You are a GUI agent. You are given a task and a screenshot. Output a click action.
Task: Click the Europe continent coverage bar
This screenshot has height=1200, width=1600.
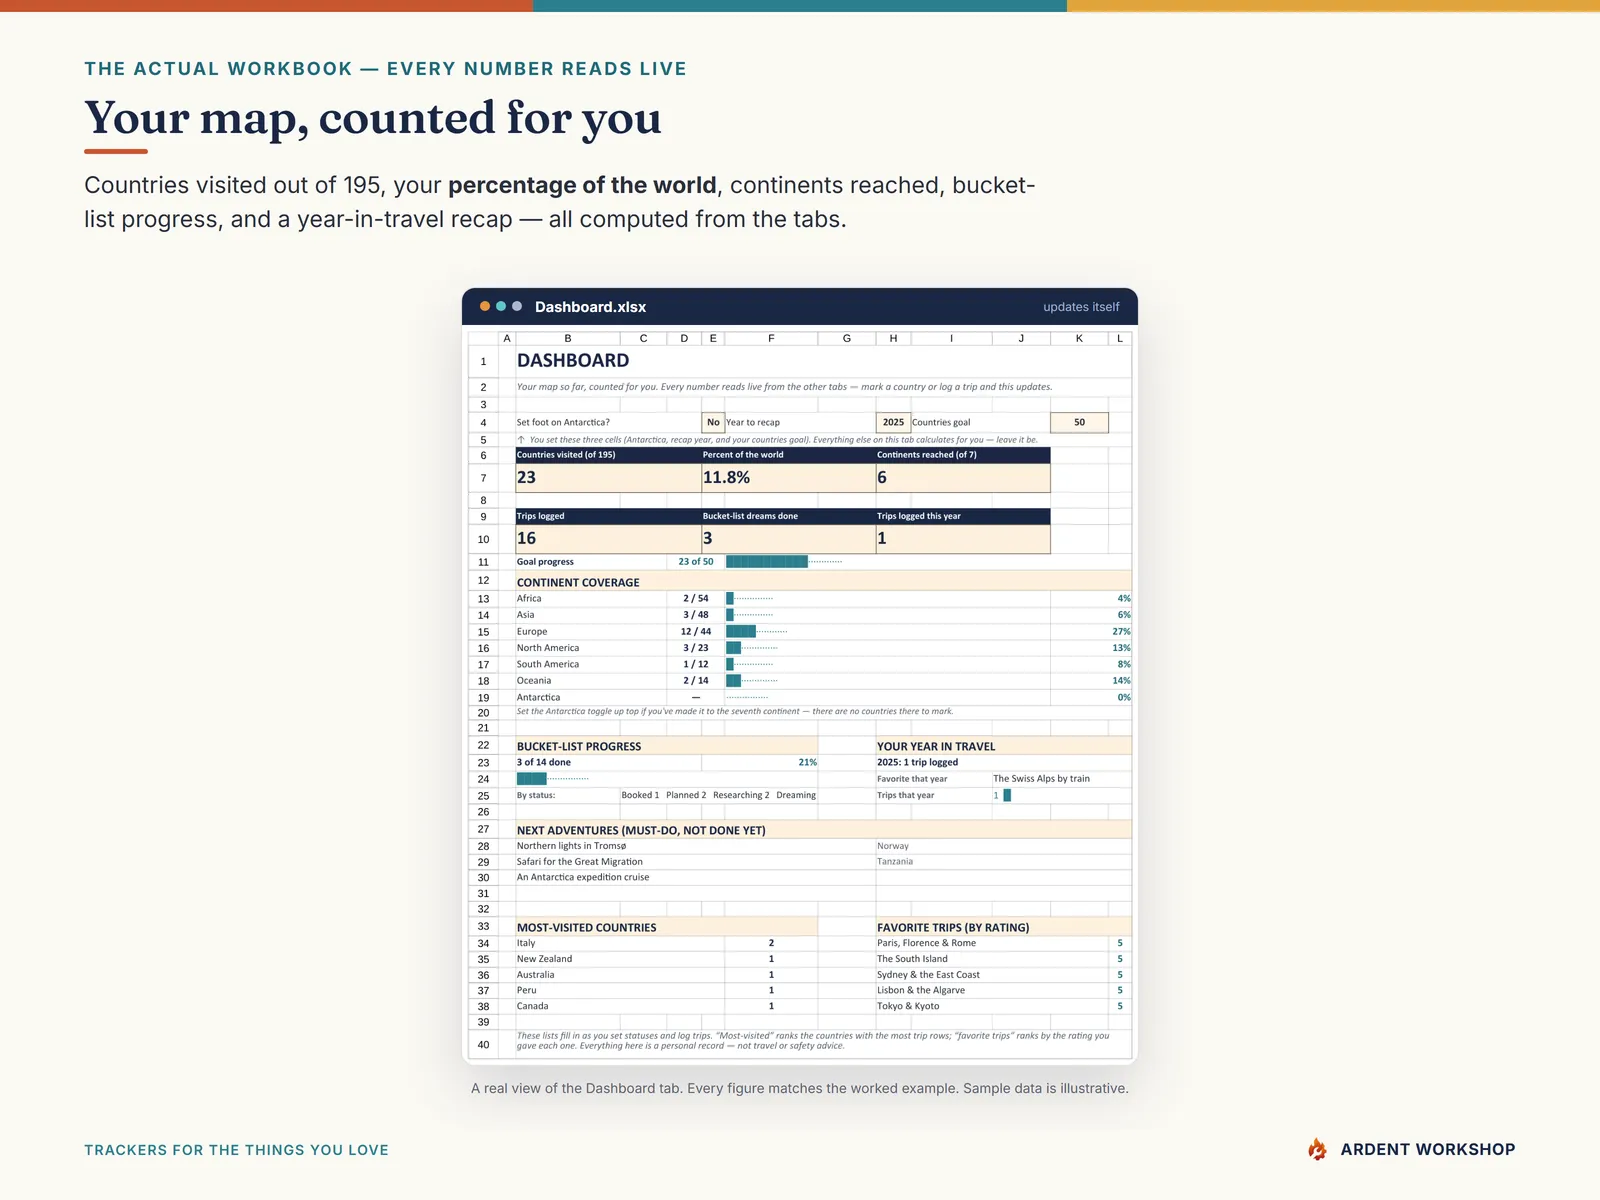pos(757,632)
